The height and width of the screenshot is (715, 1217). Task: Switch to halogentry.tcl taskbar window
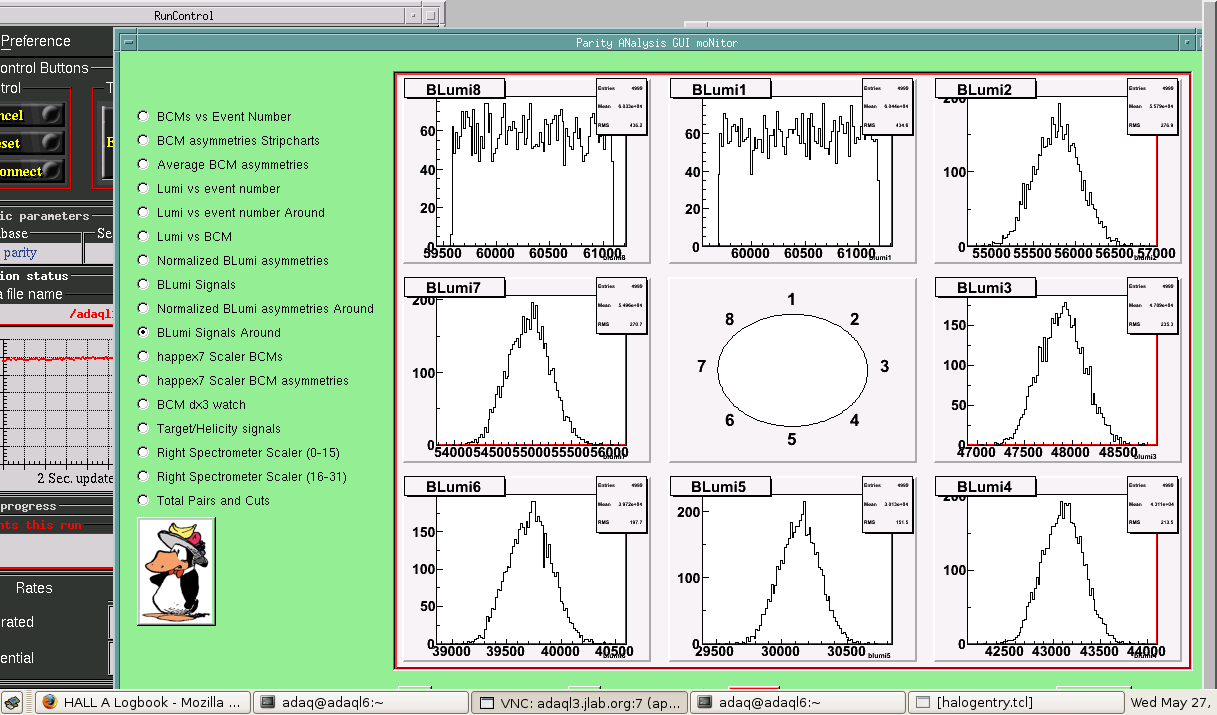point(1015,703)
